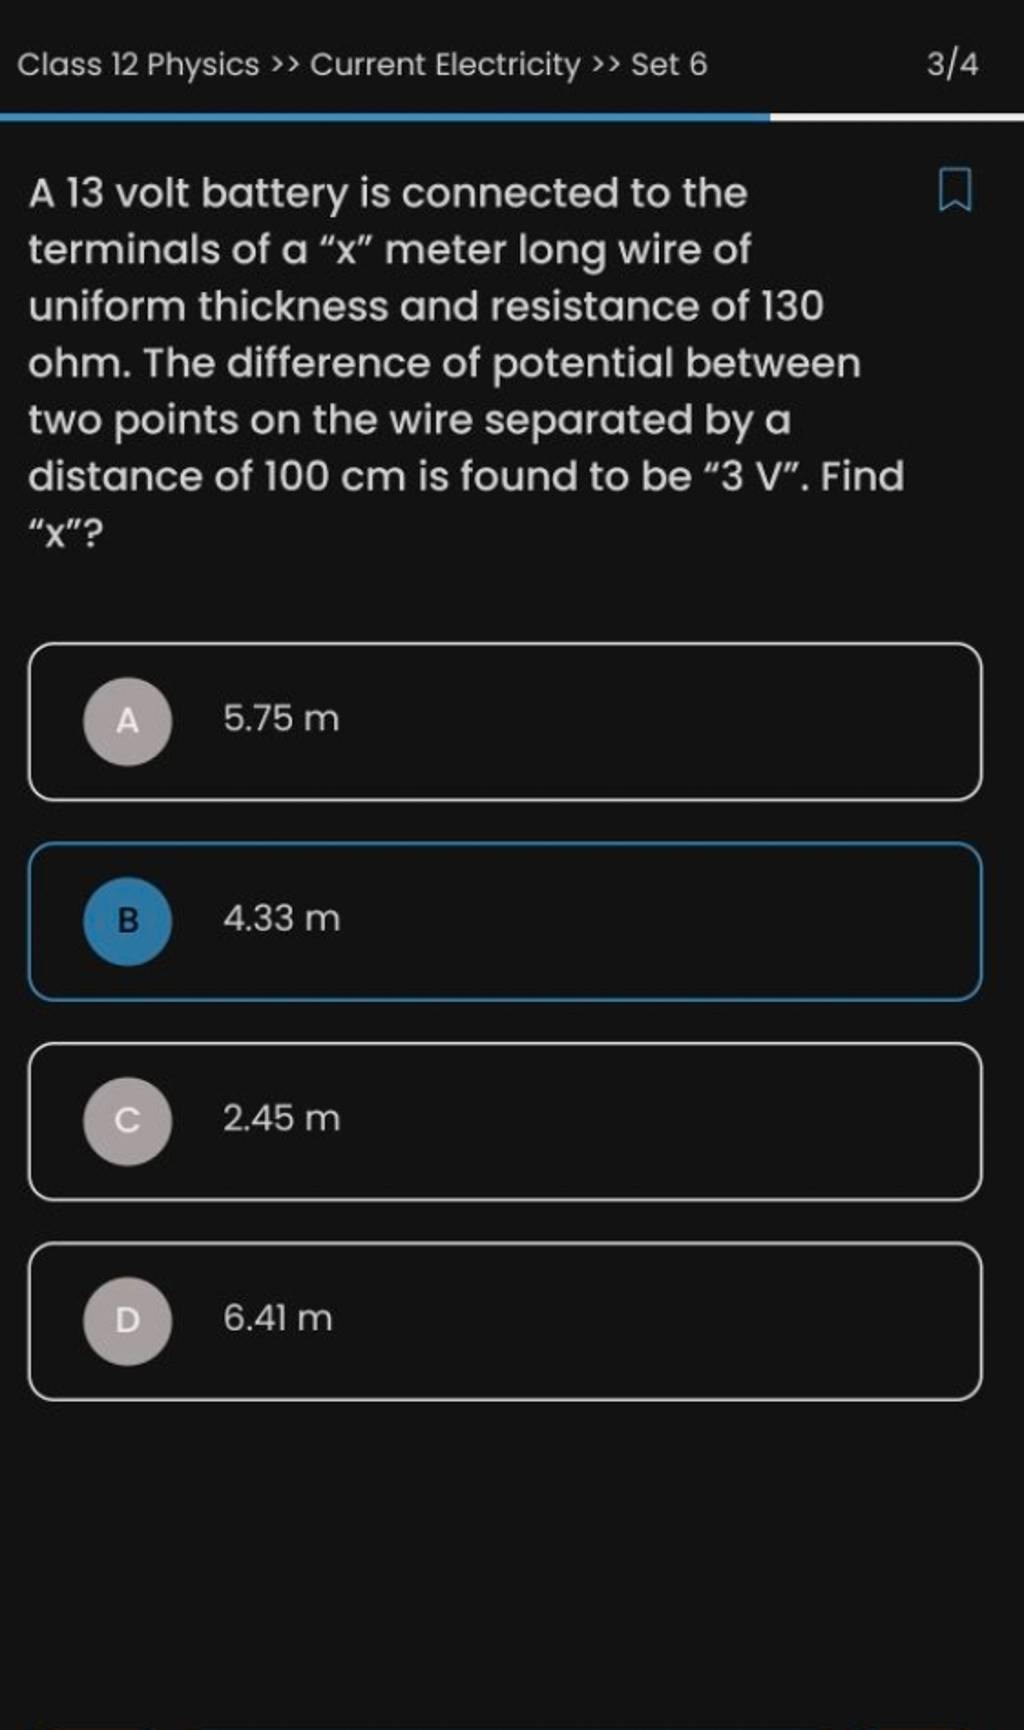Screen dimensions: 1024x1730
Task: Click the 3/4 question counter
Action: pos(952,65)
